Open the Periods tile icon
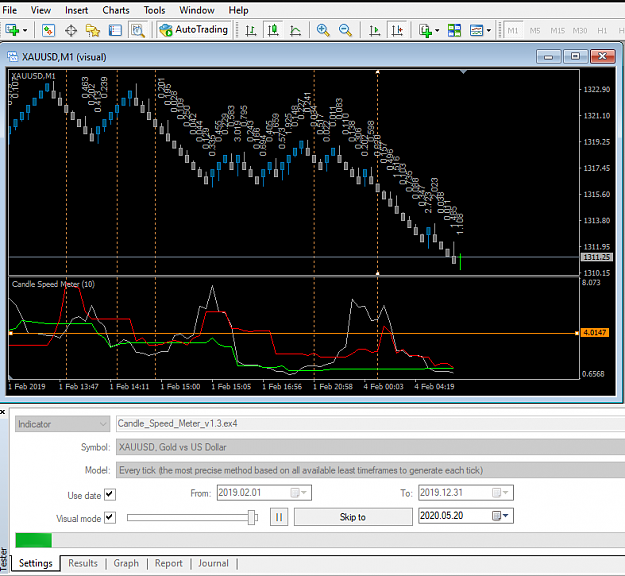The height and width of the screenshot is (576, 625). click(x=454, y=30)
